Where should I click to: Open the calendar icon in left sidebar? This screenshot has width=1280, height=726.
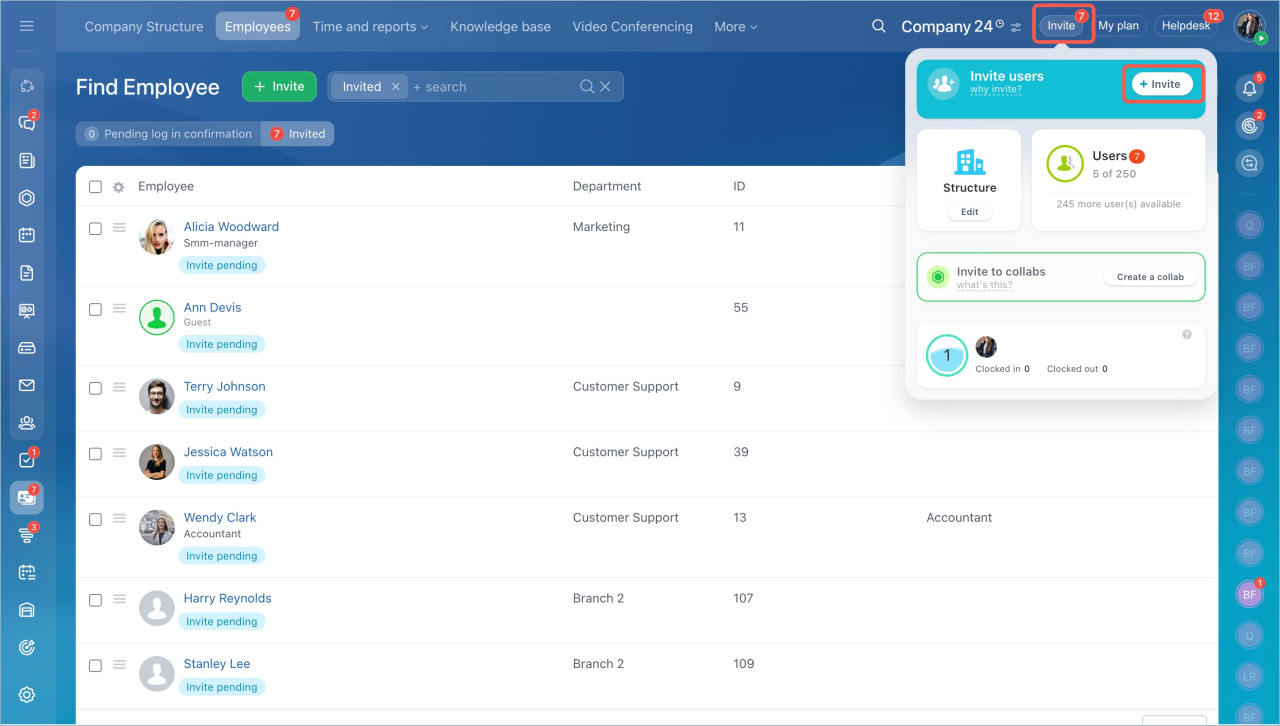pyautogui.click(x=27, y=236)
